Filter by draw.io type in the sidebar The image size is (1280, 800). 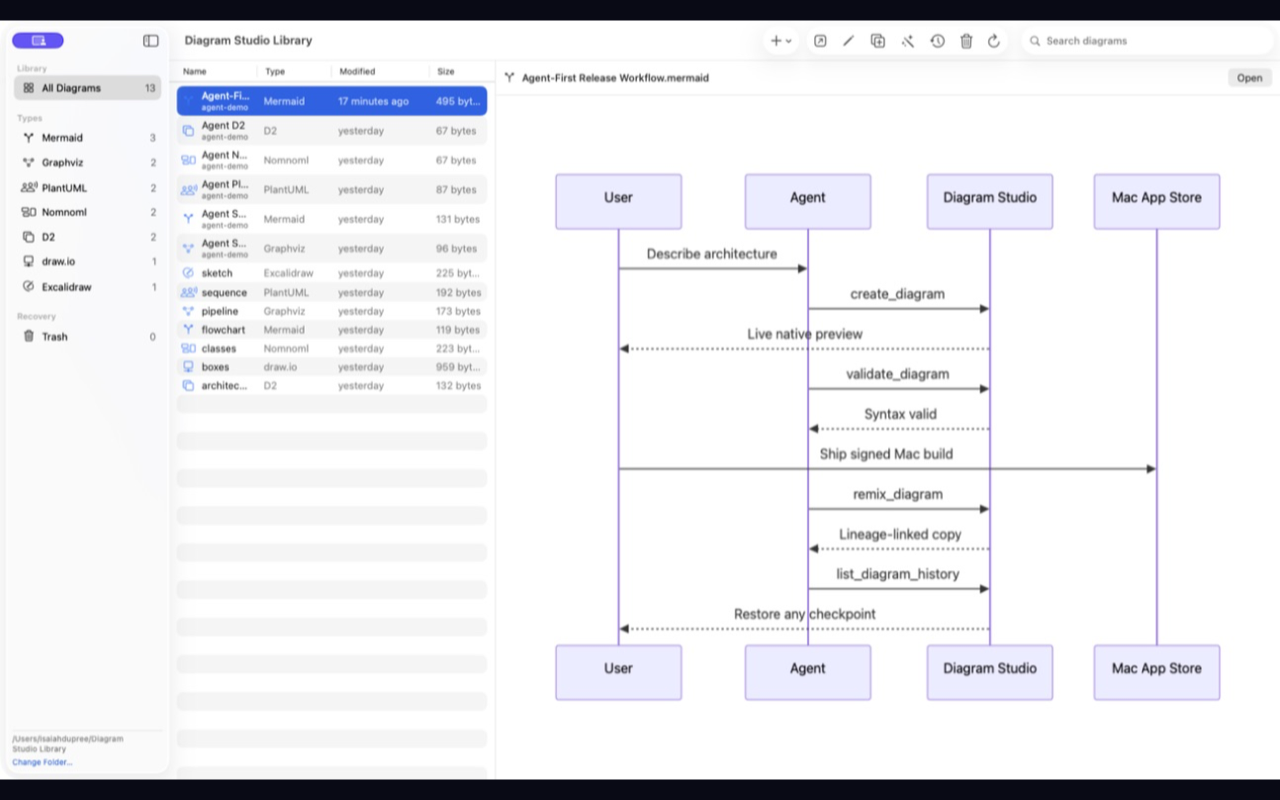(x=87, y=262)
